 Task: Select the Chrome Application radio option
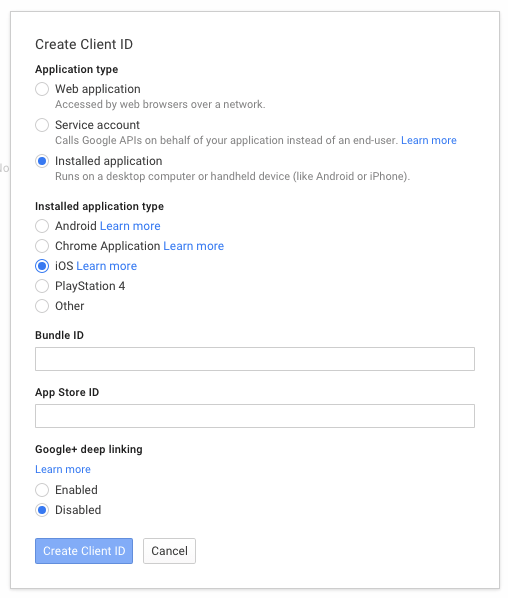[x=42, y=246]
